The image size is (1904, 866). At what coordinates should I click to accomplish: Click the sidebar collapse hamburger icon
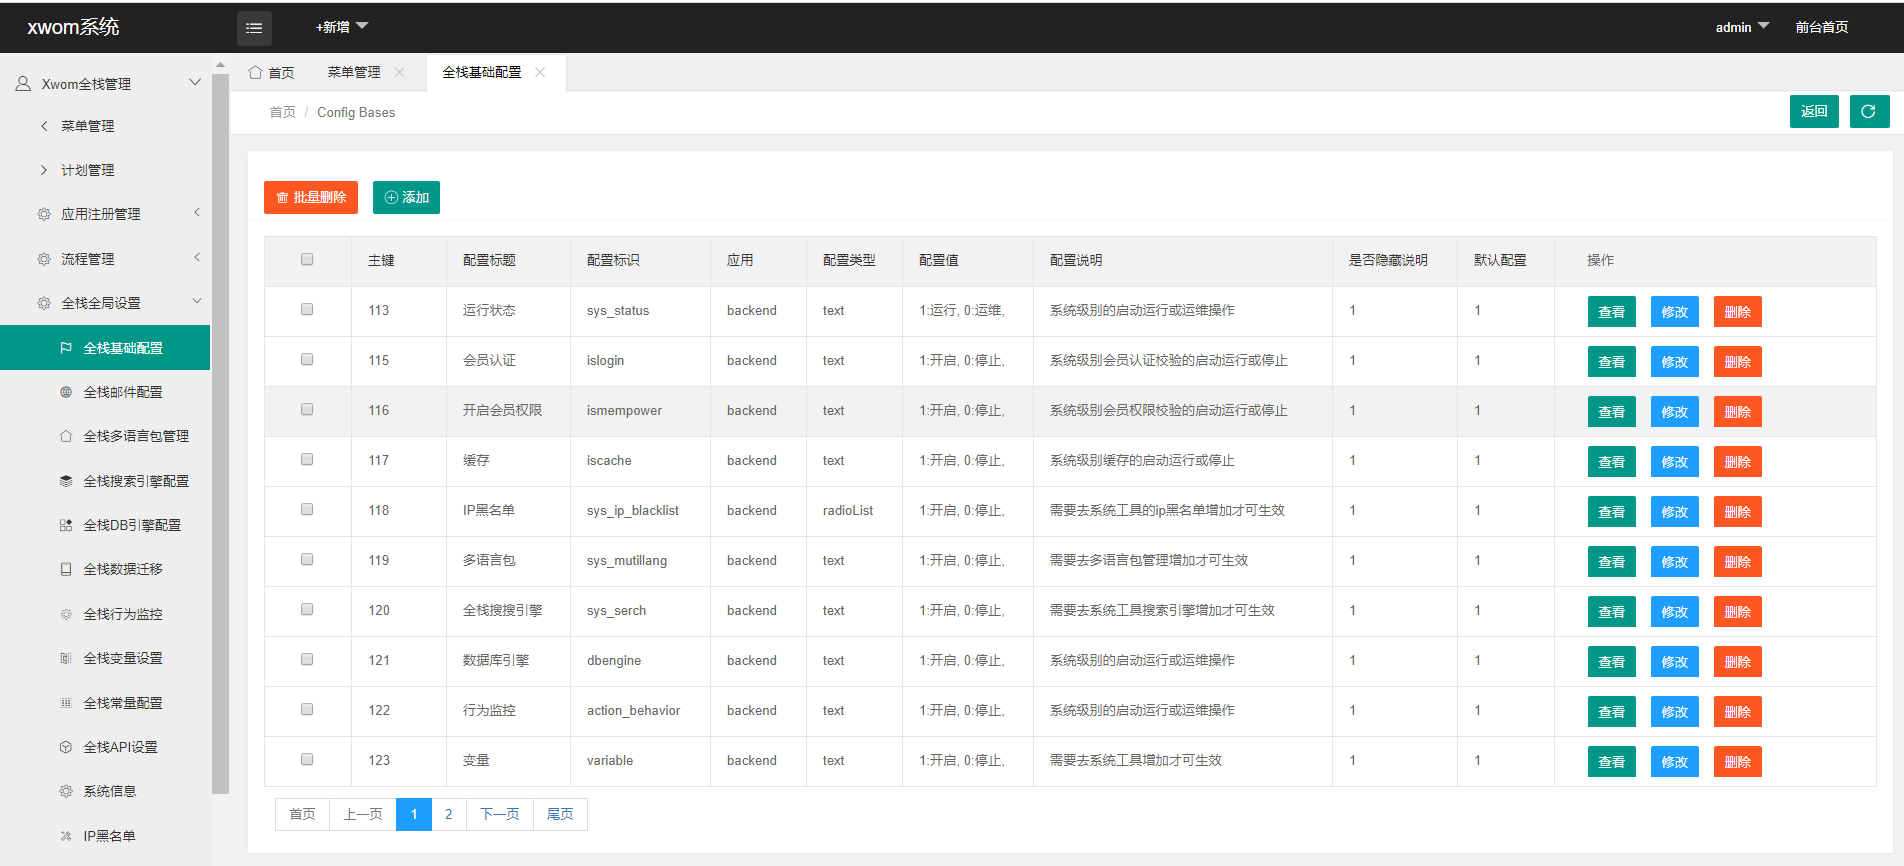click(x=254, y=28)
